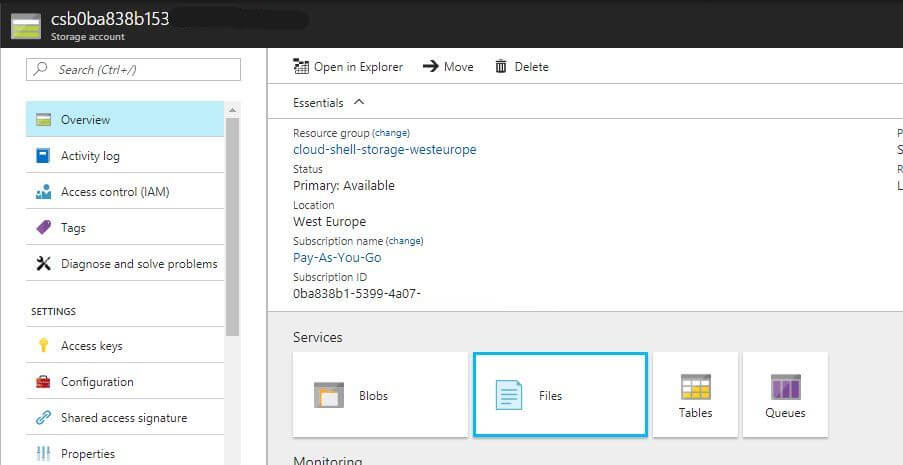
Task: Click the Monitoring section heading
Action: coord(328,460)
